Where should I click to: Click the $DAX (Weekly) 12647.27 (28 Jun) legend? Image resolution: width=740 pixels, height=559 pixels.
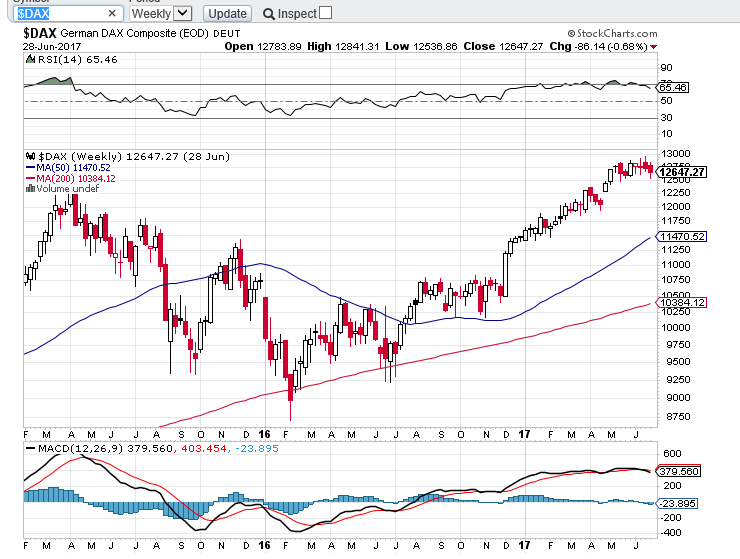pyautogui.click(x=134, y=156)
